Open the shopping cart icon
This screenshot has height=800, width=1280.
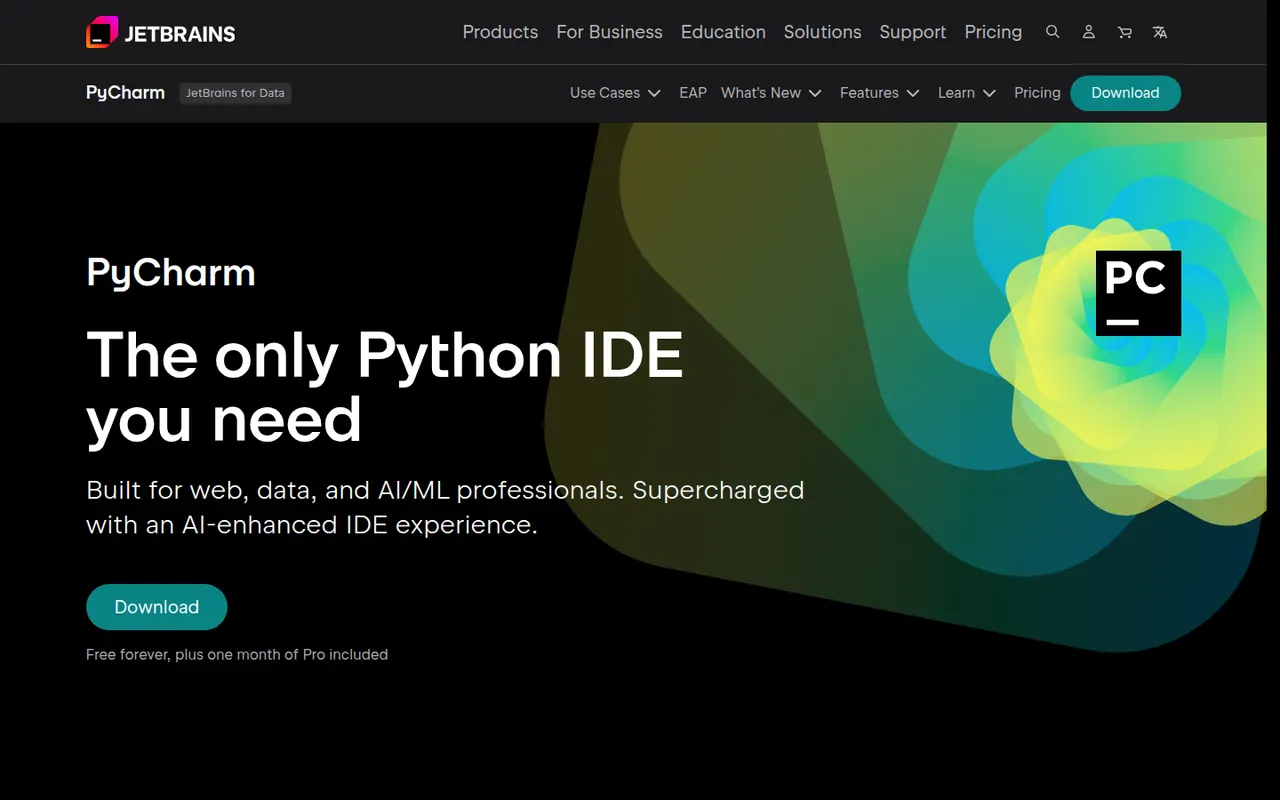1124,32
